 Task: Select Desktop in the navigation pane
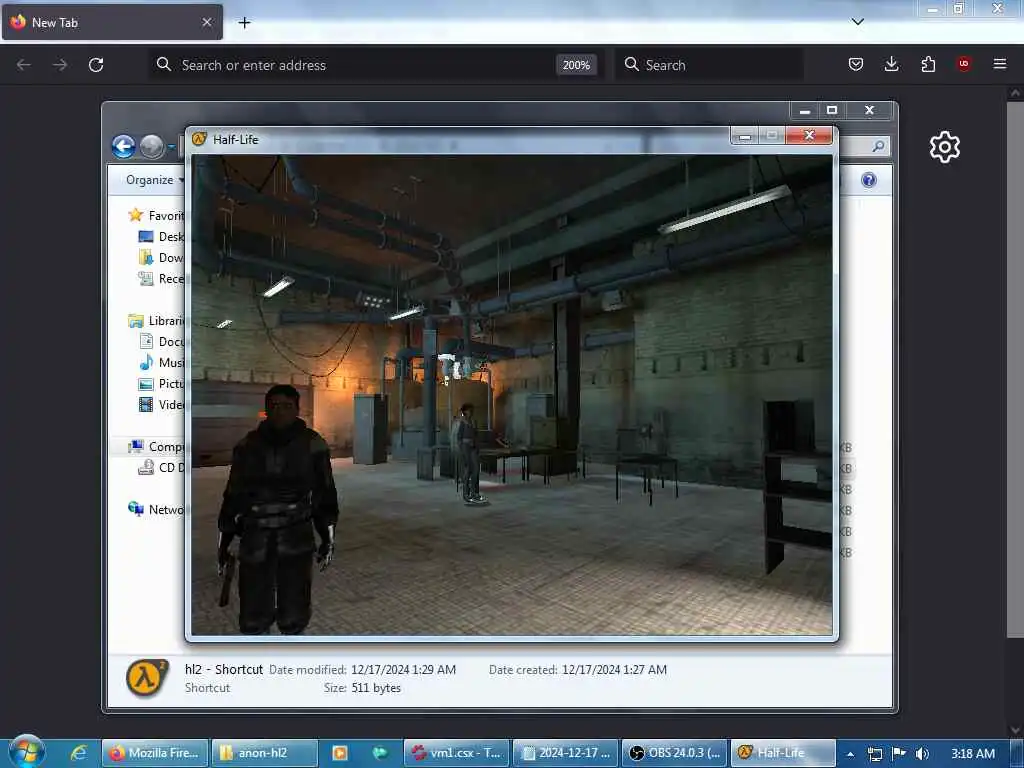(x=163, y=236)
